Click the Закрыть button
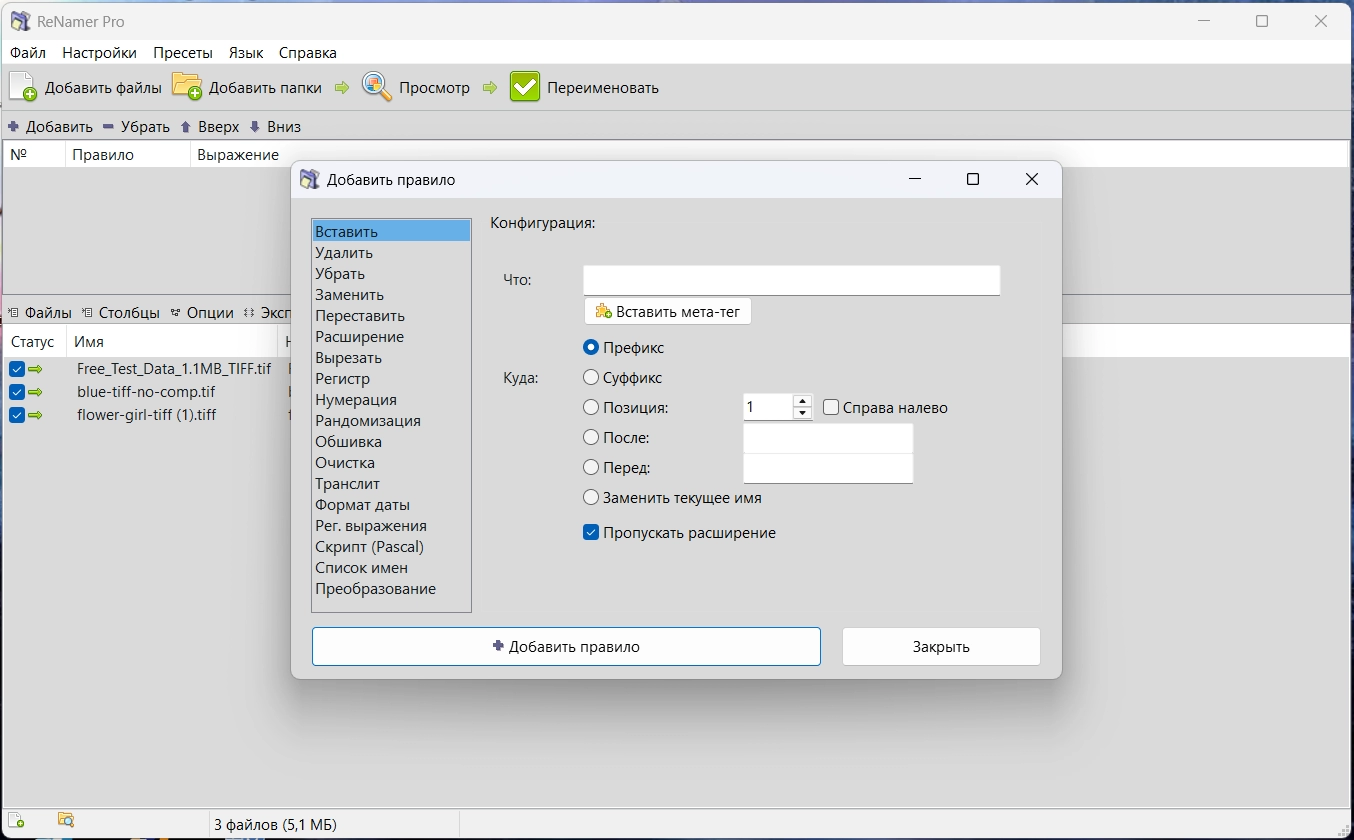Viewport: 1354px width, 840px height. point(941,647)
